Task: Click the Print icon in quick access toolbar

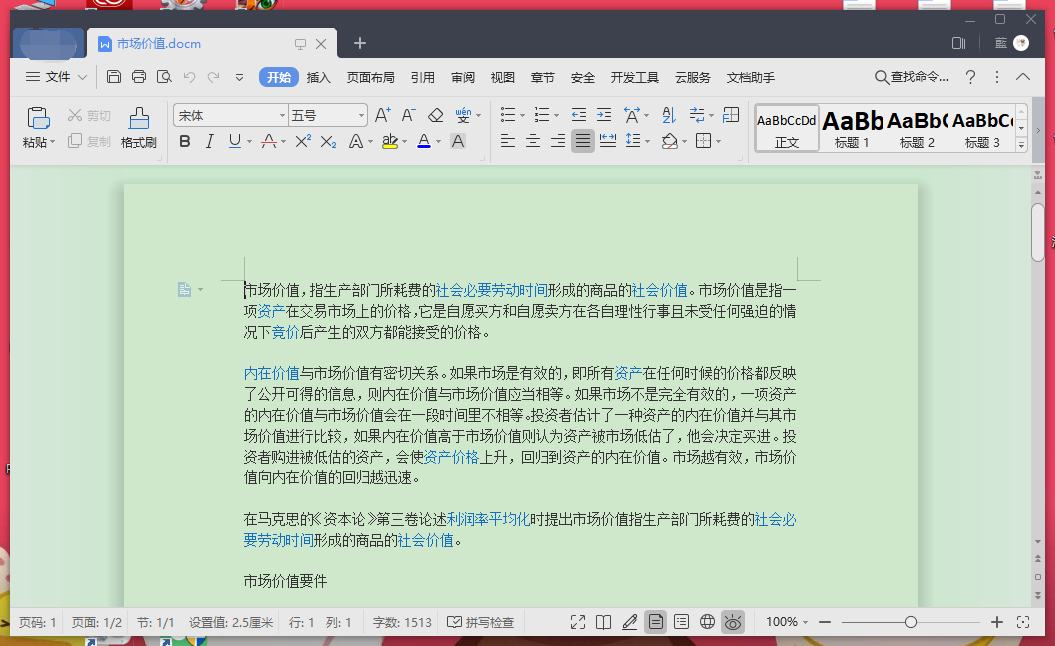Action: click(139, 77)
